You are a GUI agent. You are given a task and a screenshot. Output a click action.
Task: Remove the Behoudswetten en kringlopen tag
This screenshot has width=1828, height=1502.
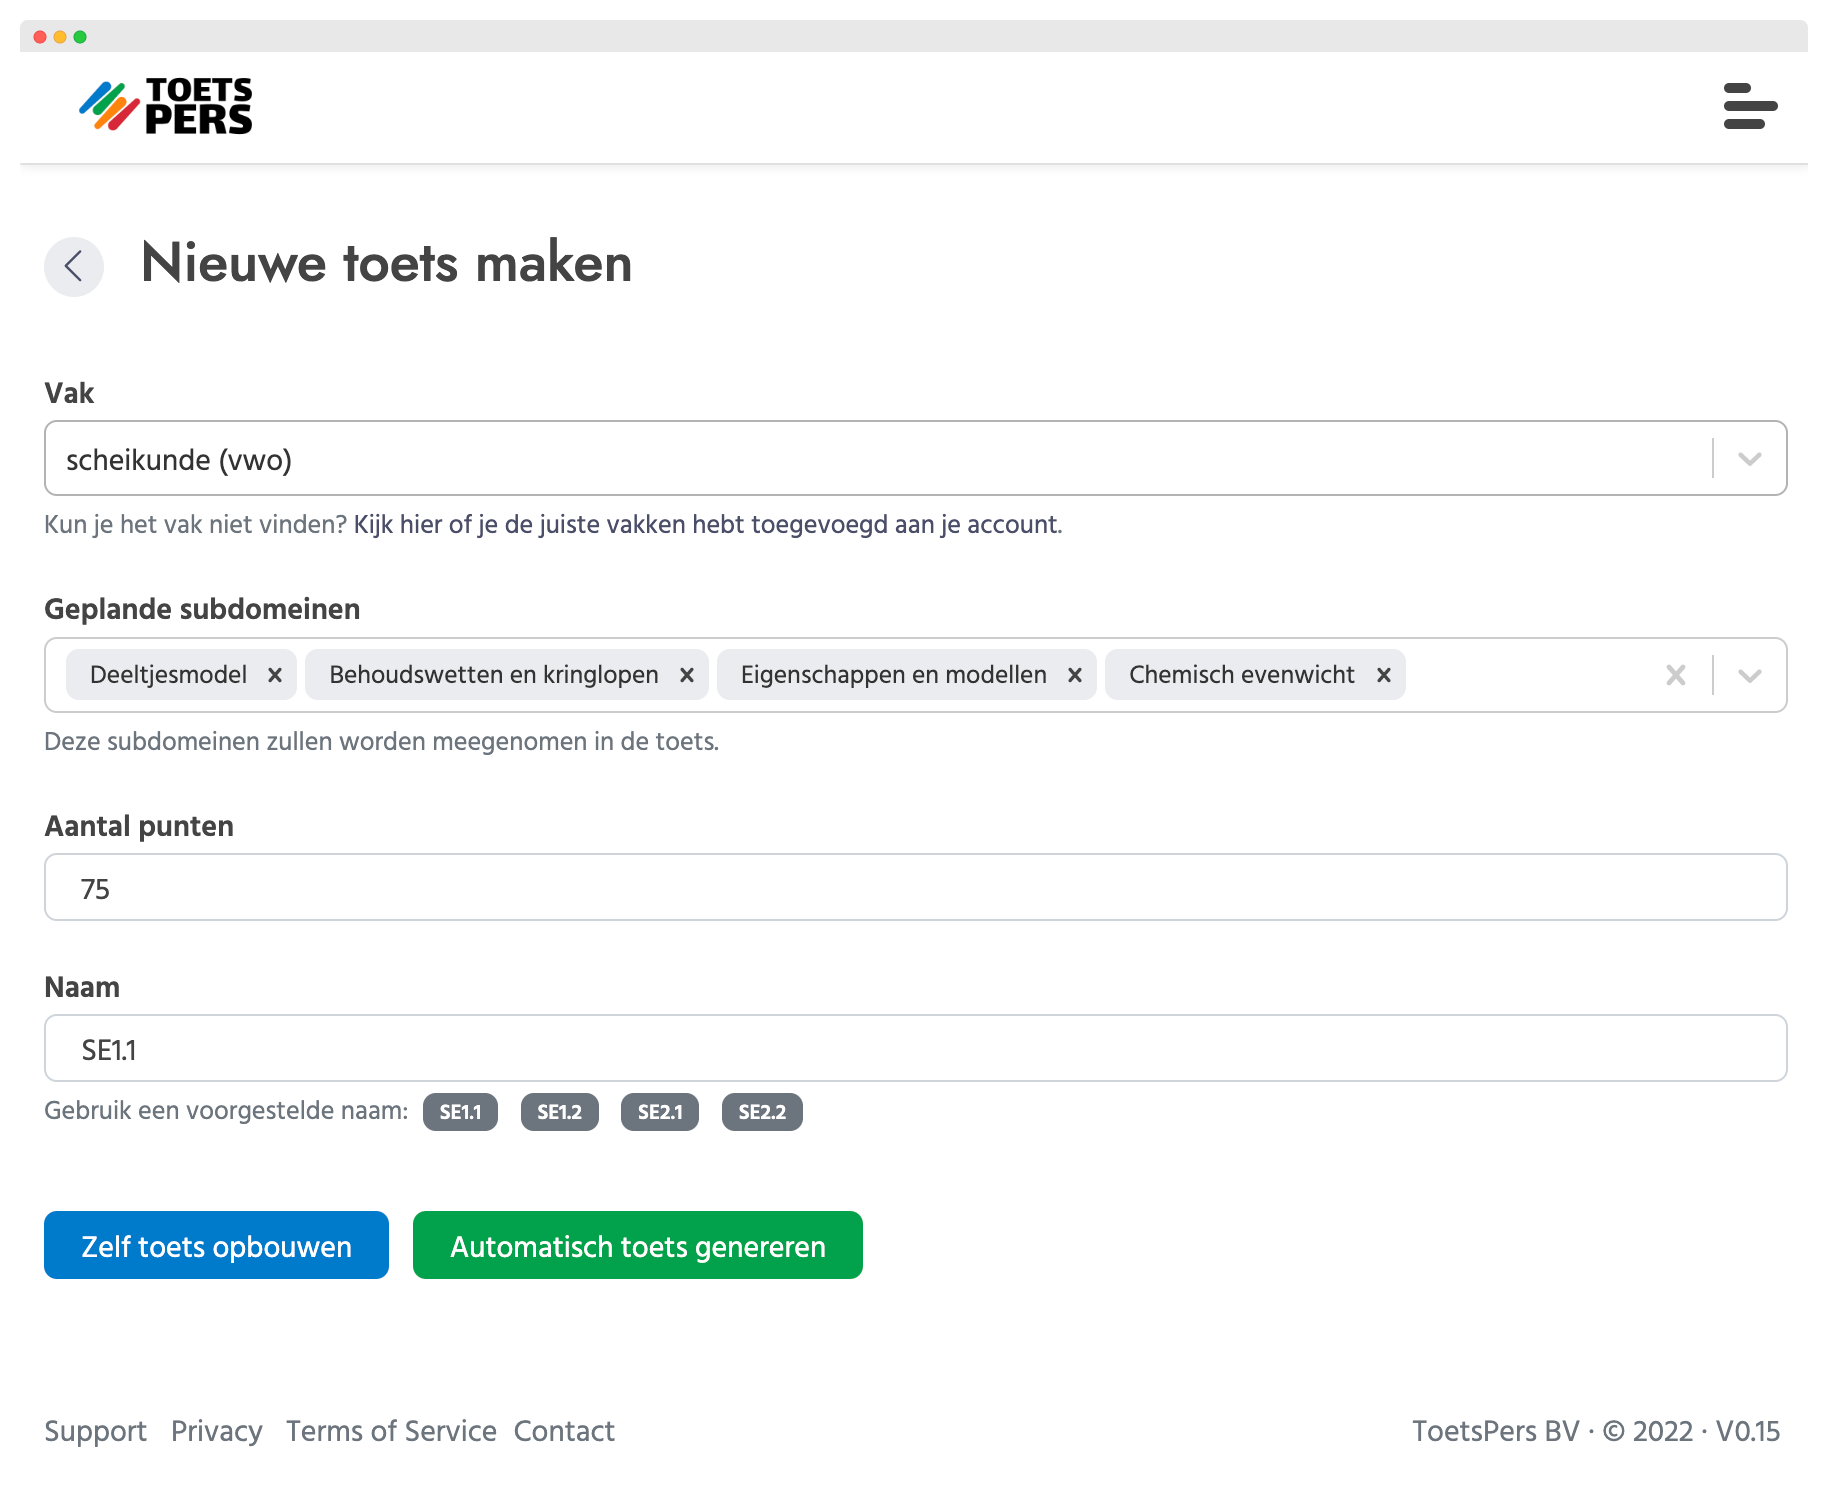pyautogui.click(x=687, y=674)
